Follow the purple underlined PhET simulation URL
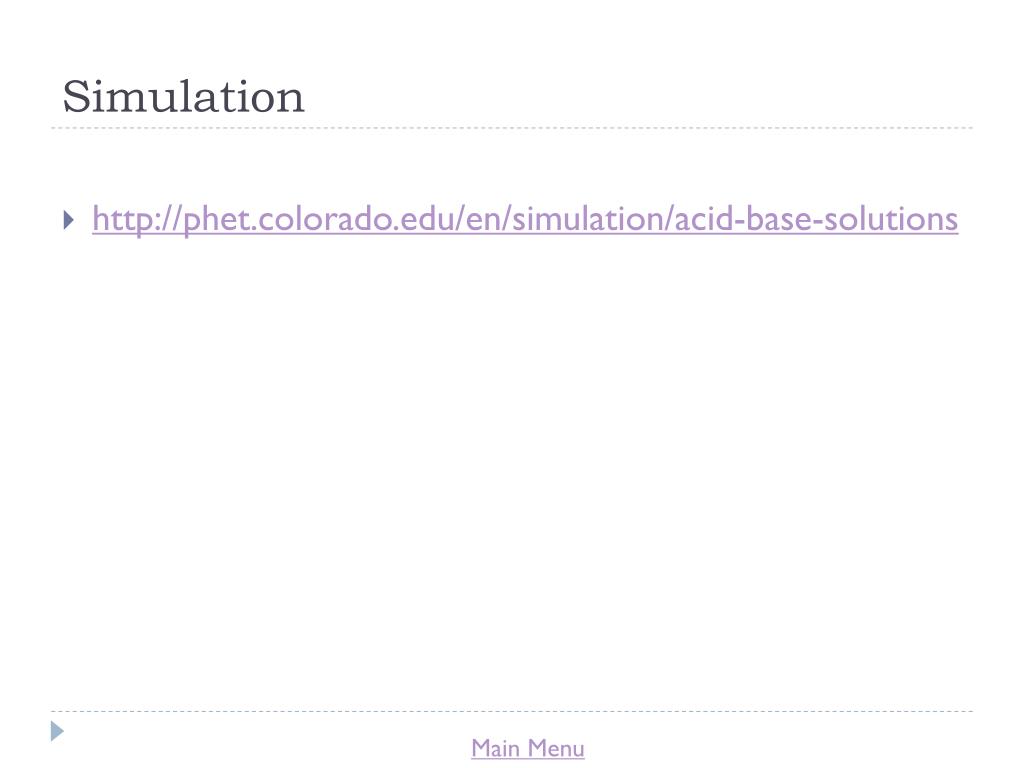Image resolution: width=1024 pixels, height=768 pixels. coord(525,219)
